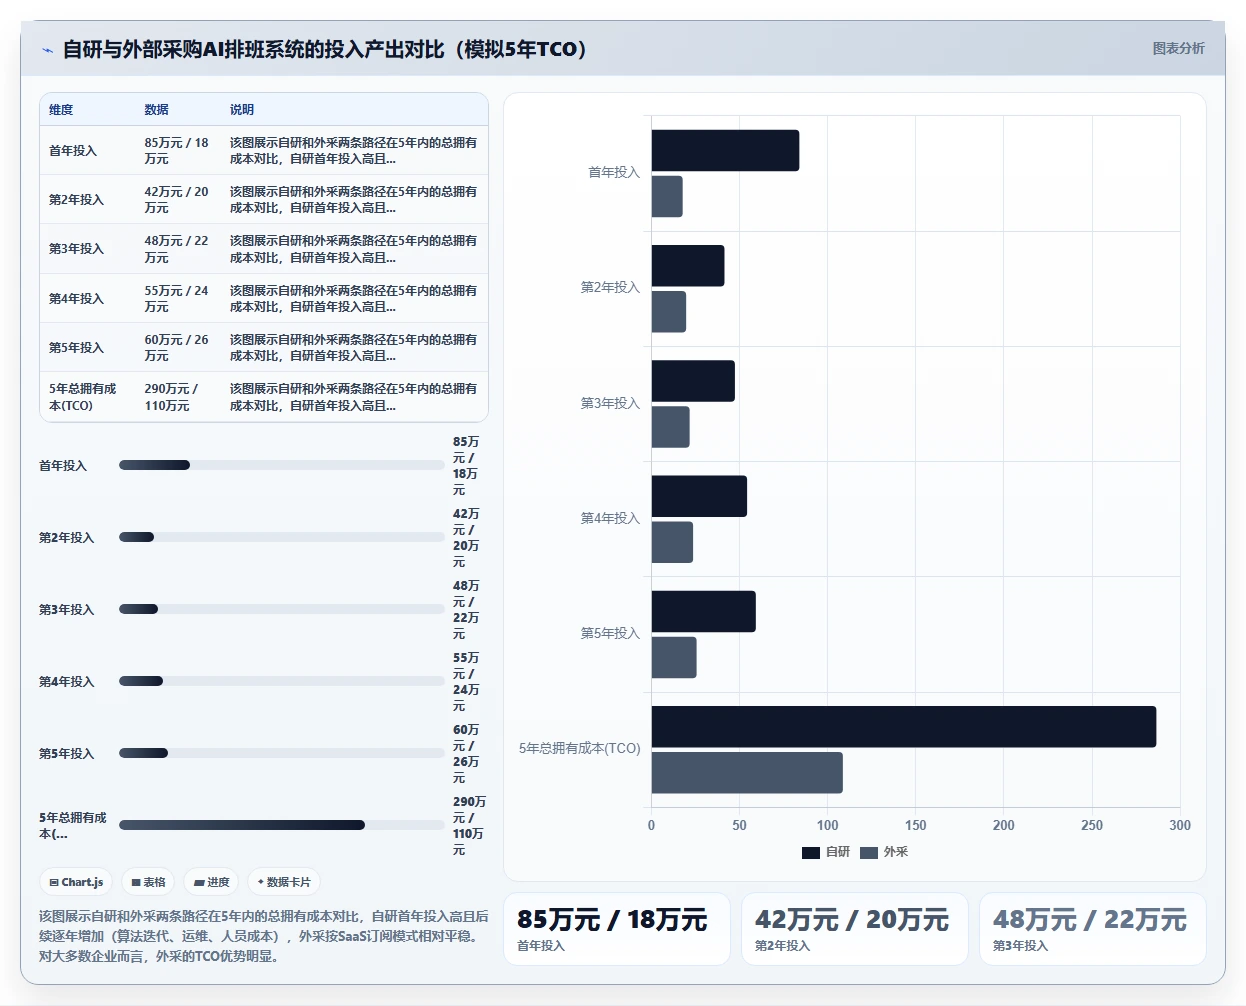Click the 外采 bar for 首年投入
This screenshot has height=1006, width=1246.
pos(667,196)
